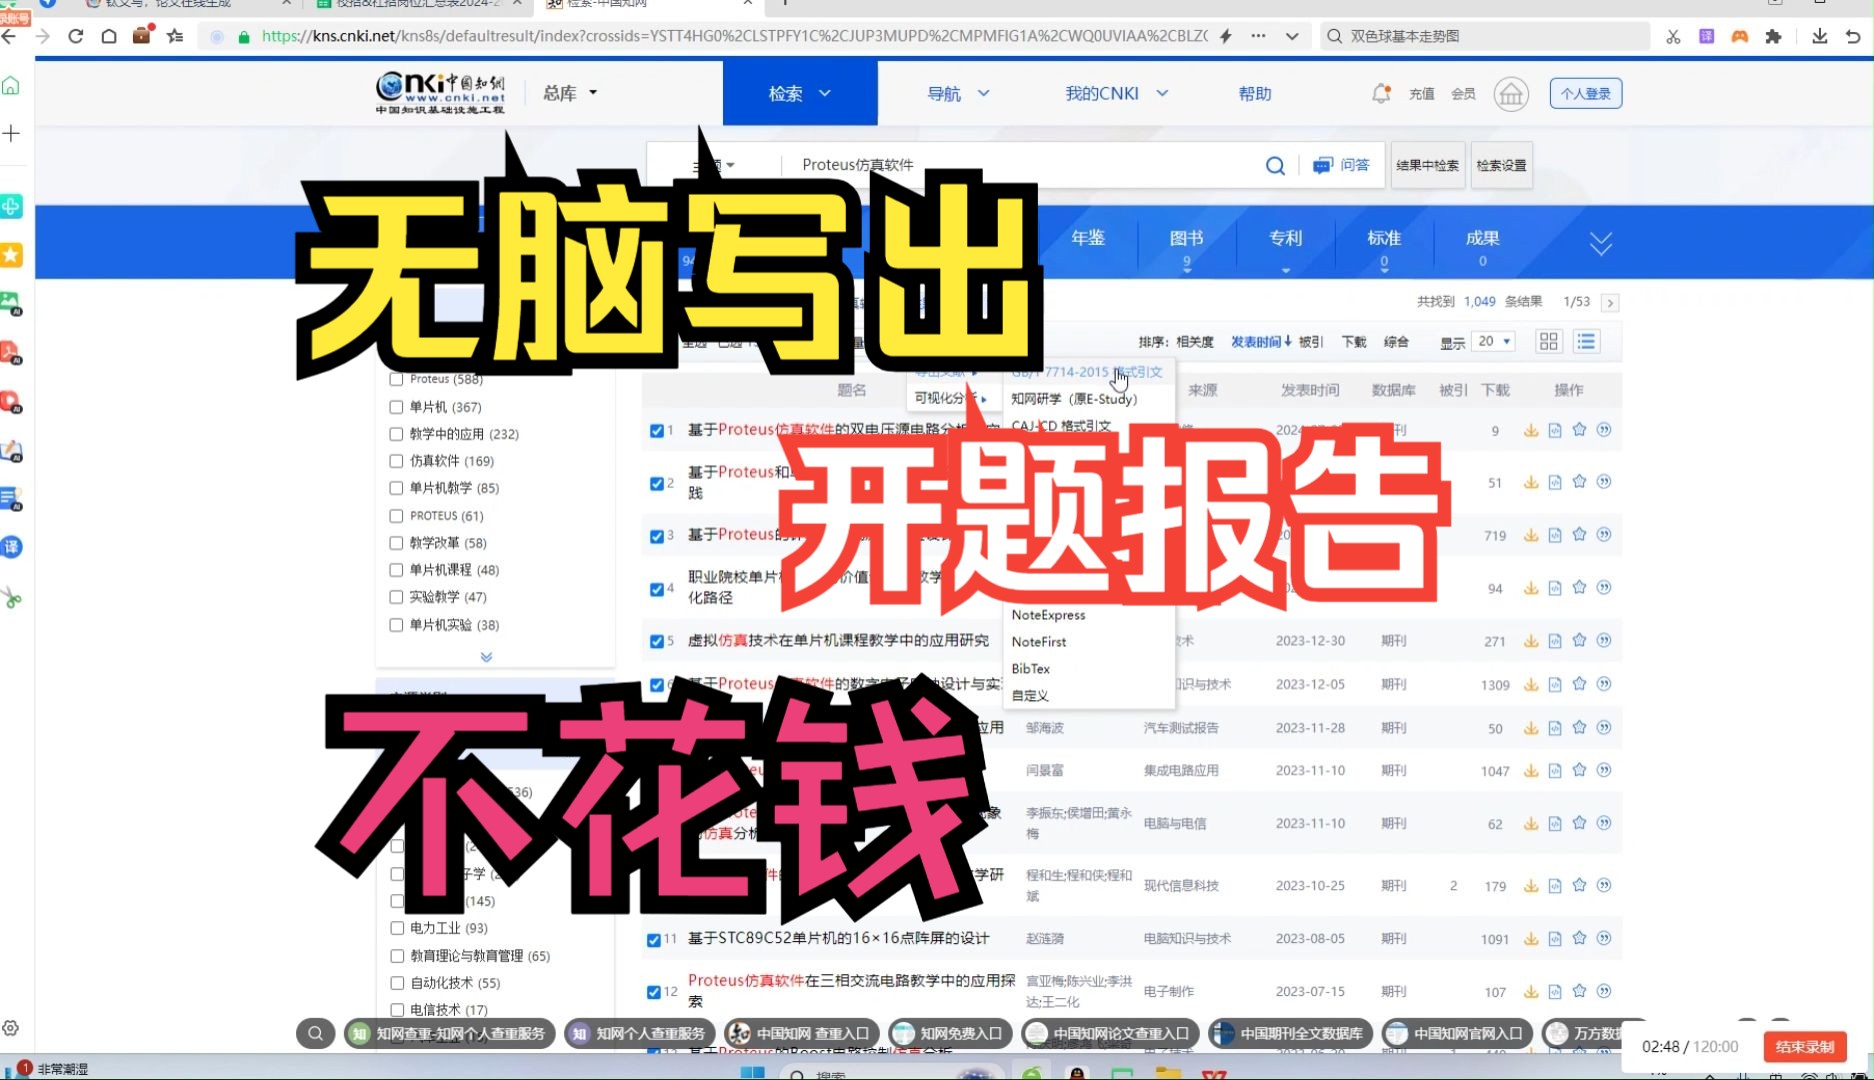Open the notification bell icon
The height and width of the screenshot is (1080, 1874).
[1381, 93]
